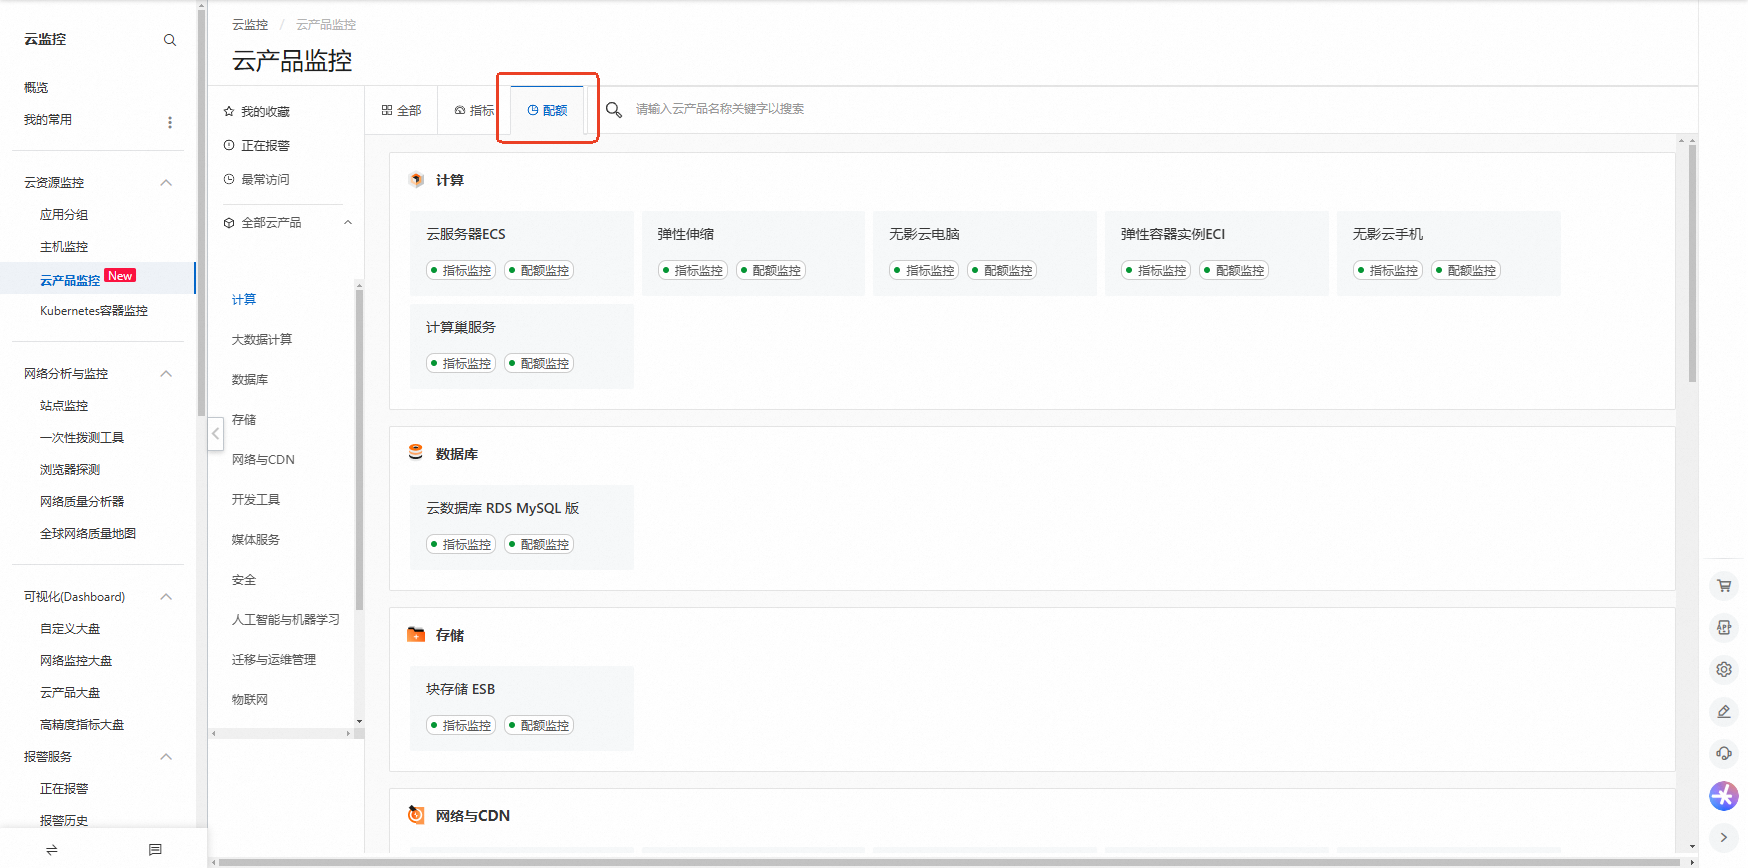Open the more options menu next to 我的常用
Screen dimensions: 1748x868
click(x=170, y=122)
